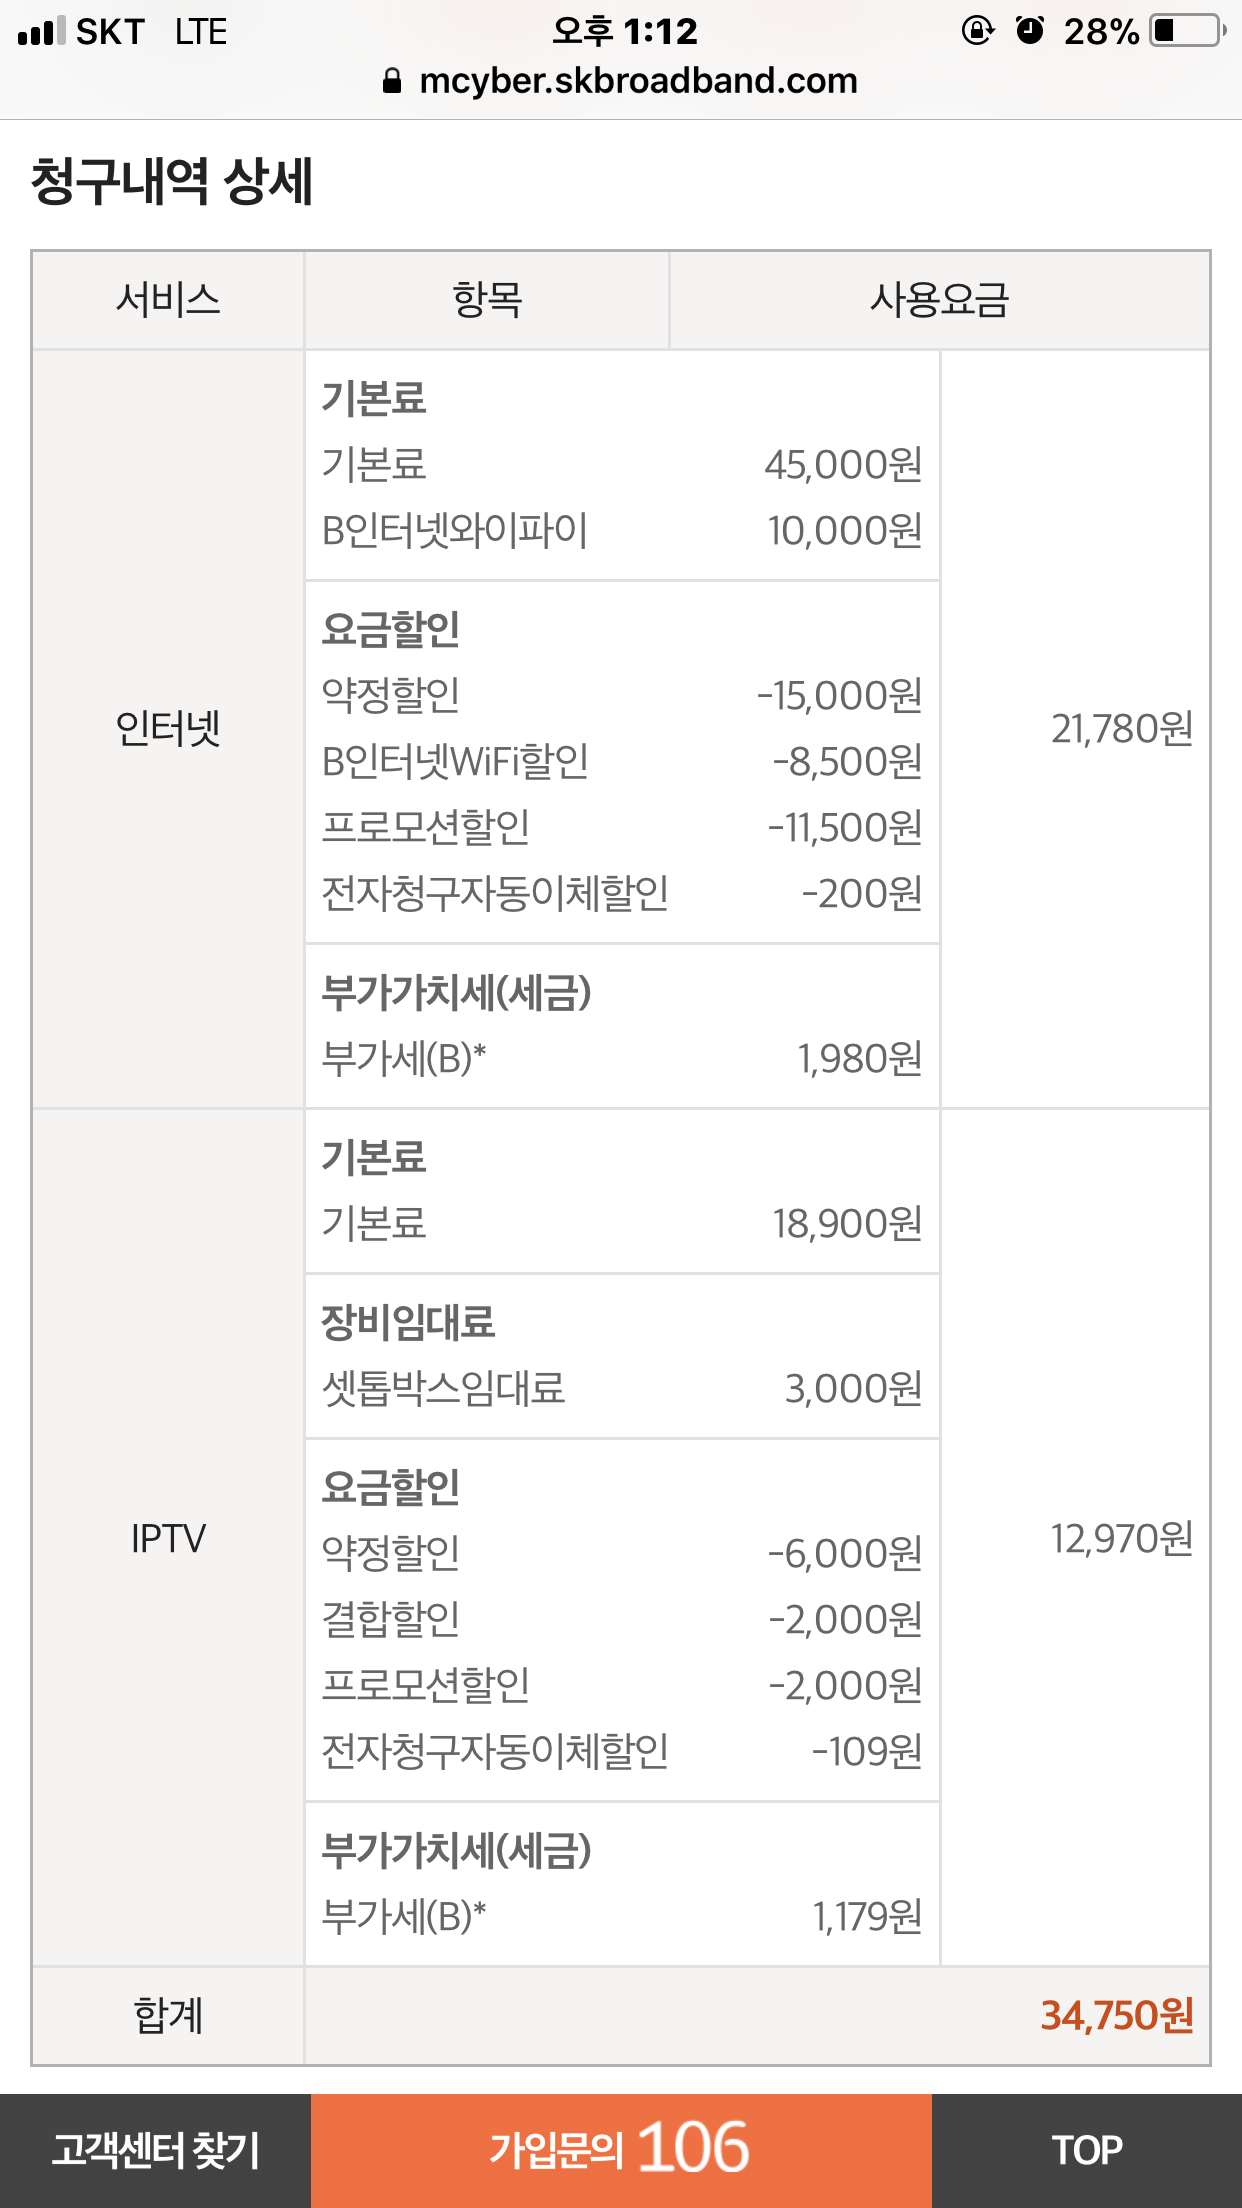Tap the 21,780원 internet subtotal

[1121, 729]
